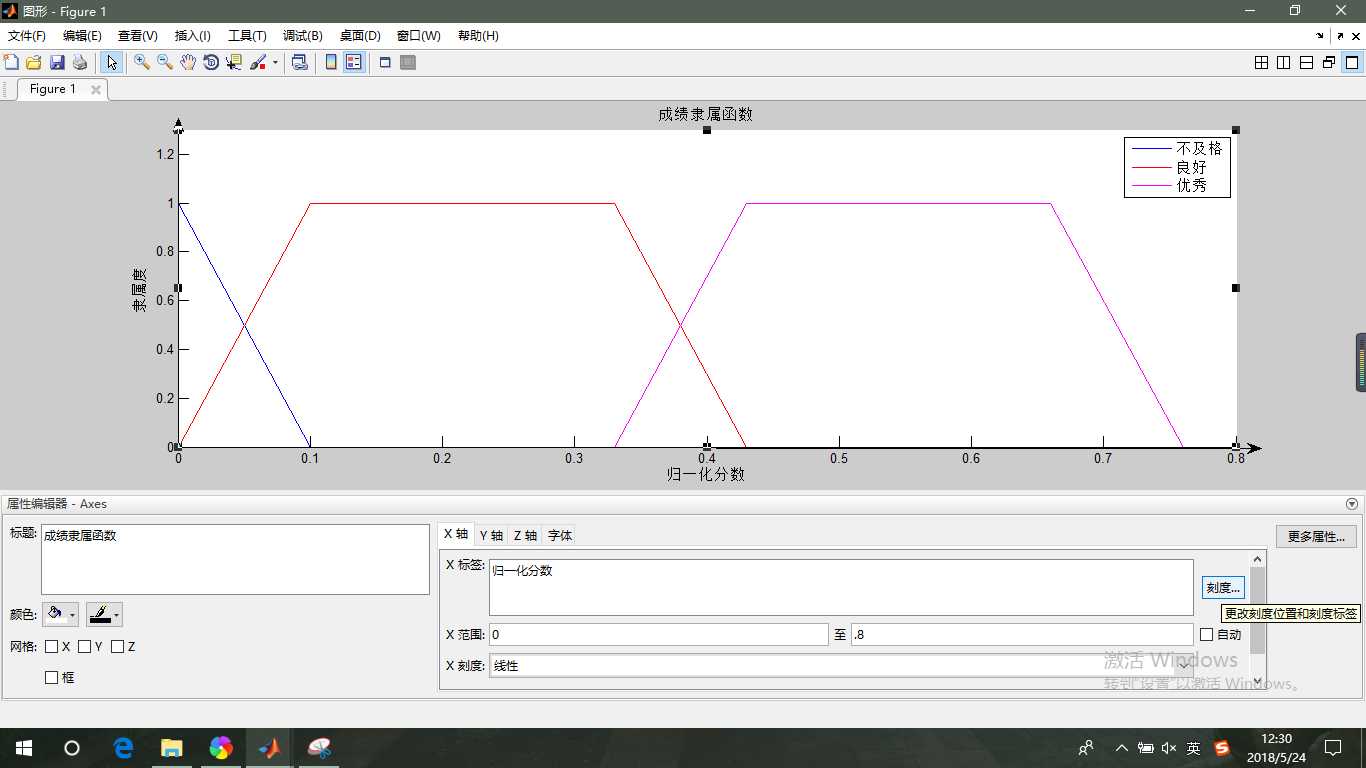Toggle the 框 box checkbox

coord(51,678)
